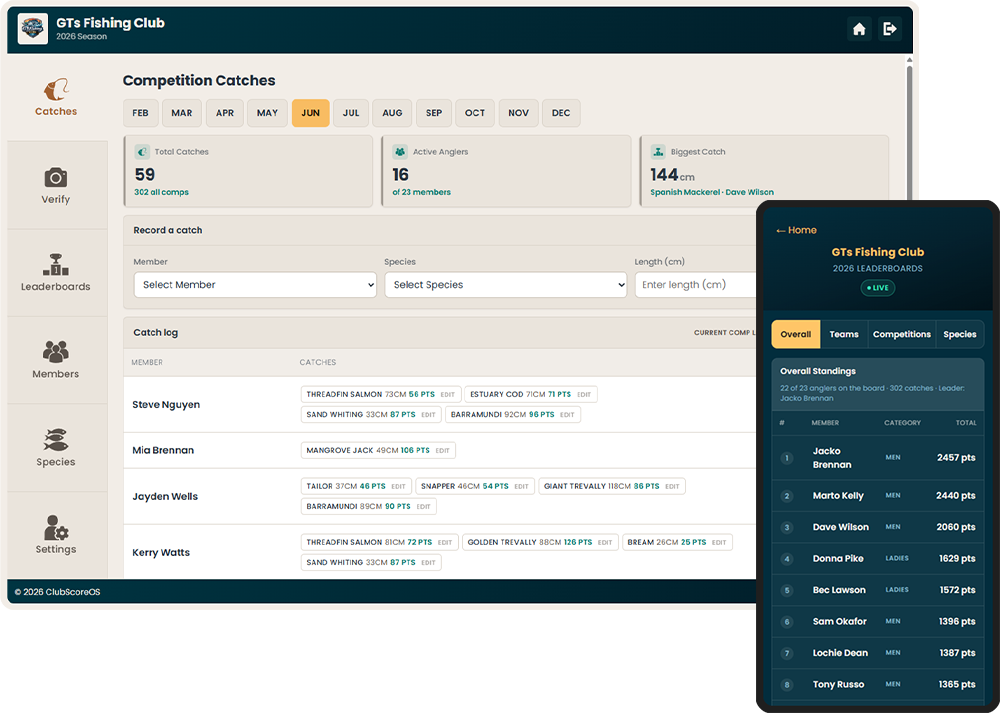Open Settings from sidebar
This screenshot has height=713, width=1000.
tap(56, 535)
